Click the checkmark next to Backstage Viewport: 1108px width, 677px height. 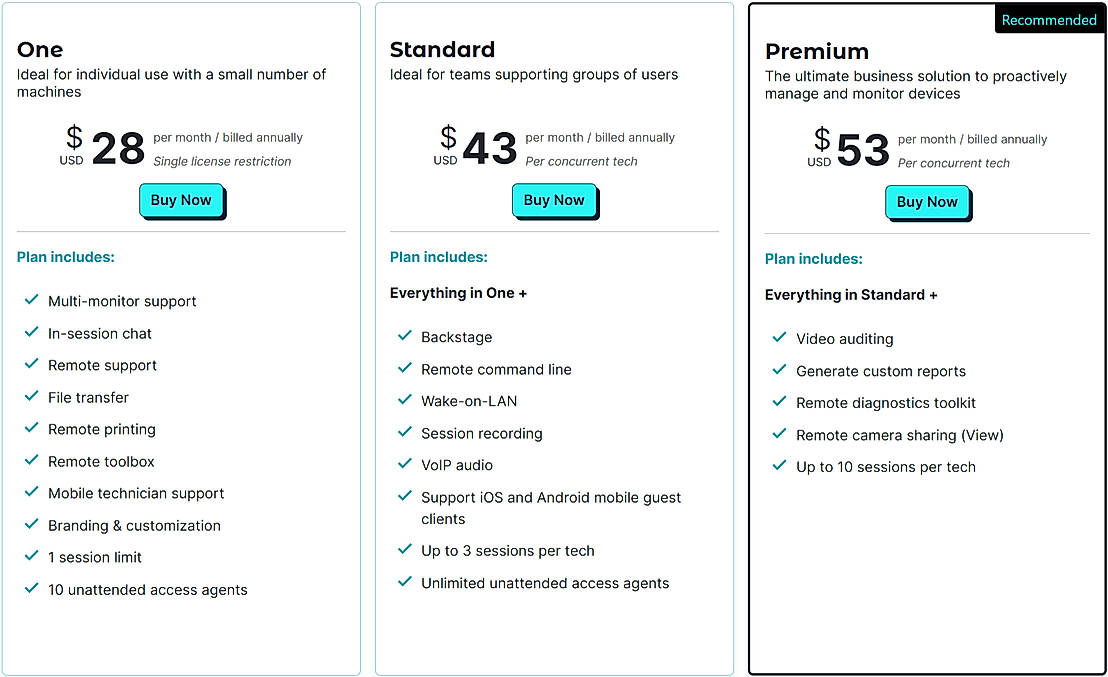click(404, 336)
